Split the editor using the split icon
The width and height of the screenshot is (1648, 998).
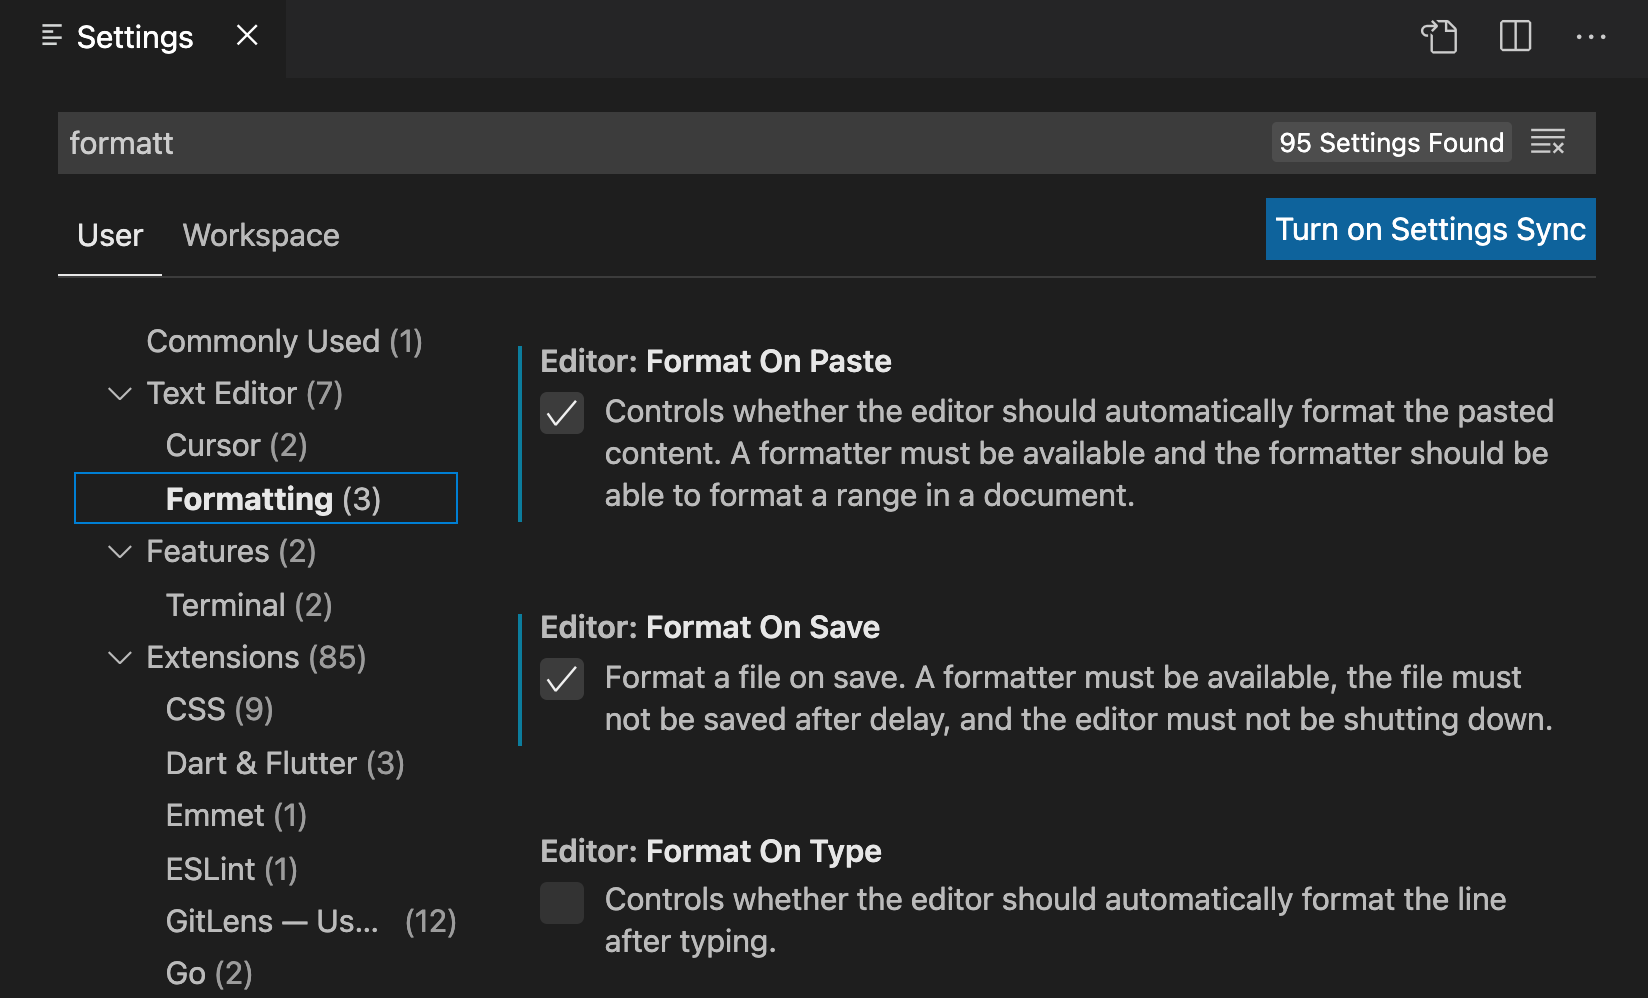(1514, 37)
